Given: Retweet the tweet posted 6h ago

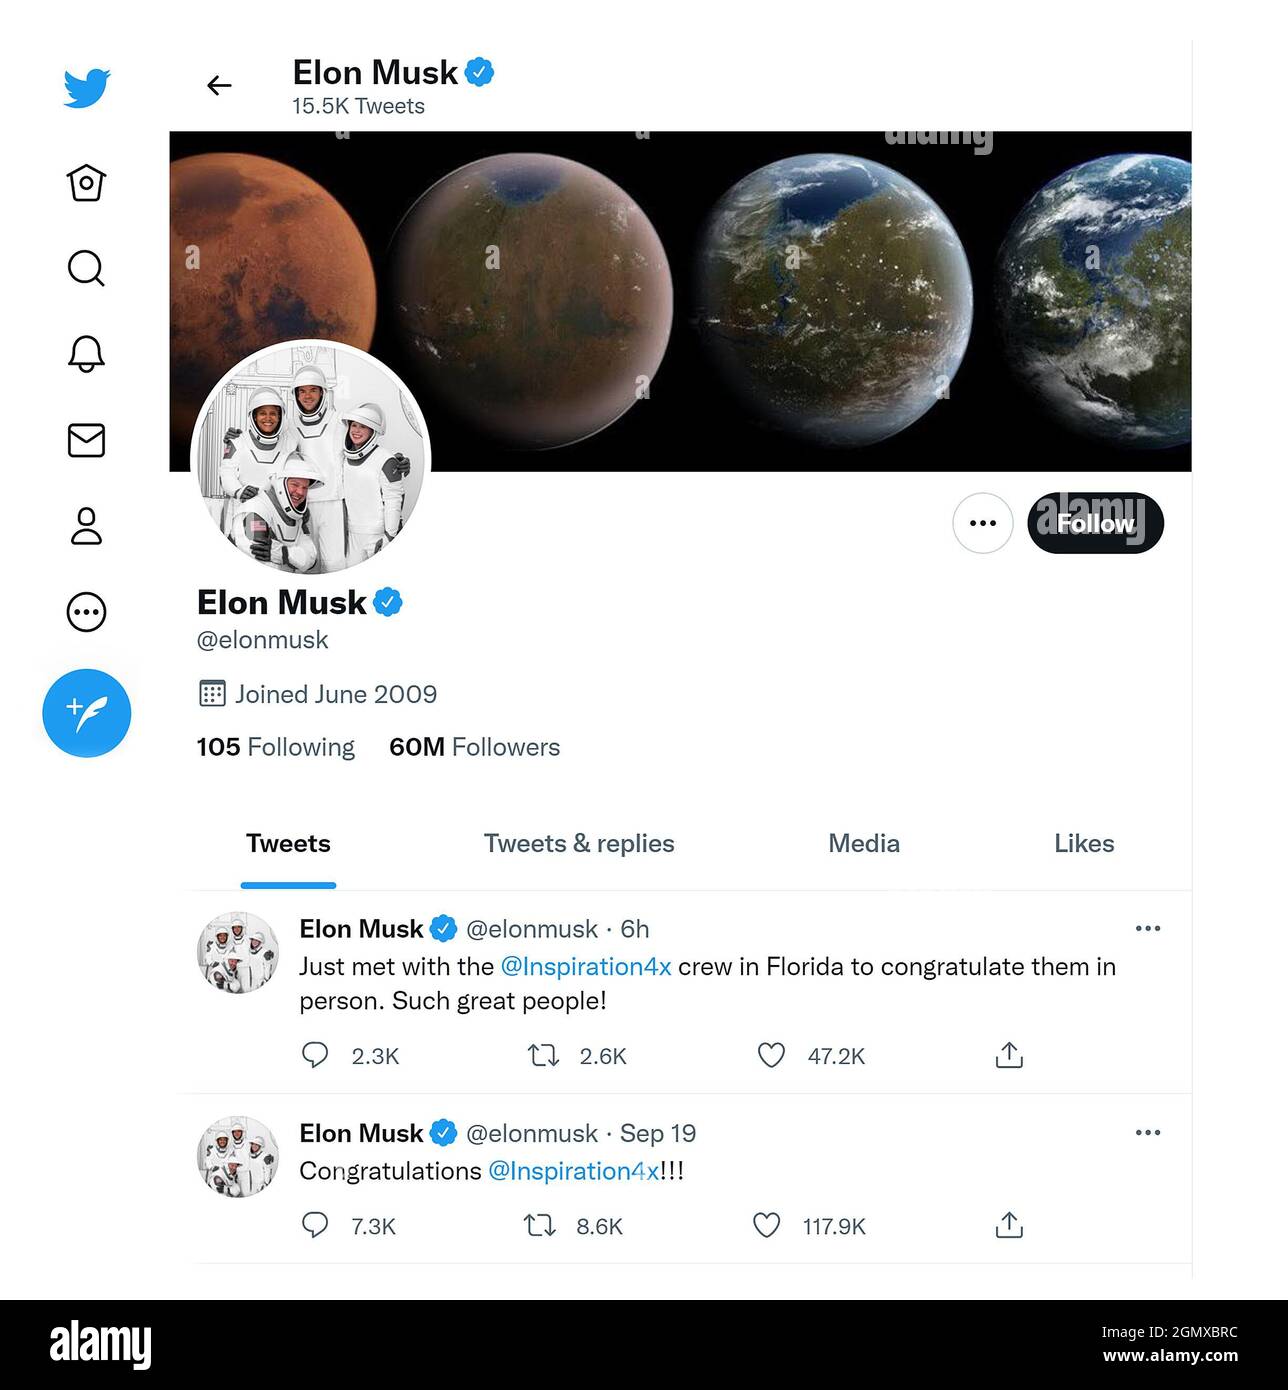Looking at the screenshot, I should coord(543,1055).
